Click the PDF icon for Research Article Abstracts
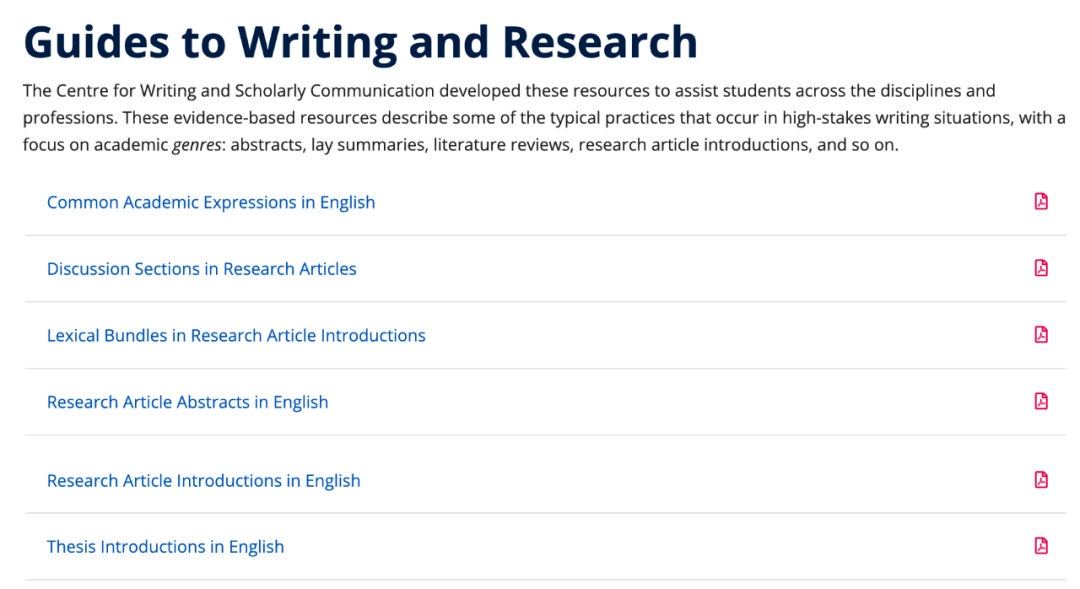The width and height of the screenshot is (1080, 589). [x=1041, y=401]
